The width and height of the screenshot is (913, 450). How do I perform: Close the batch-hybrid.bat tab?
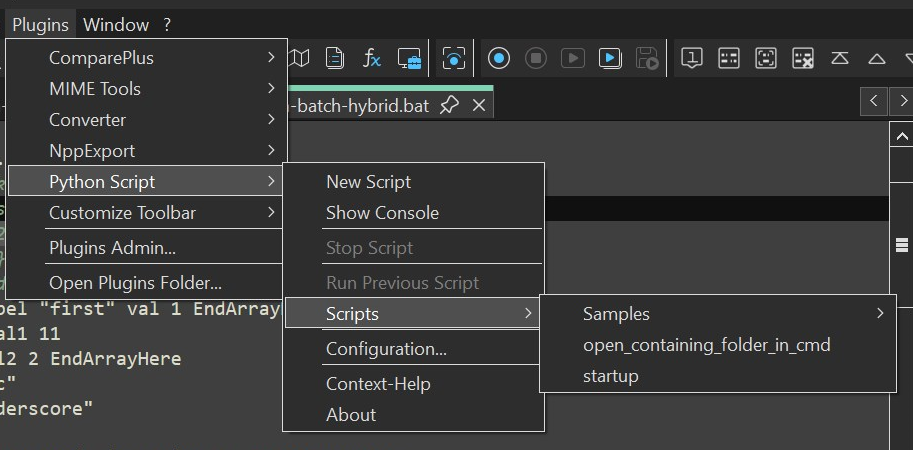pyautogui.click(x=479, y=105)
